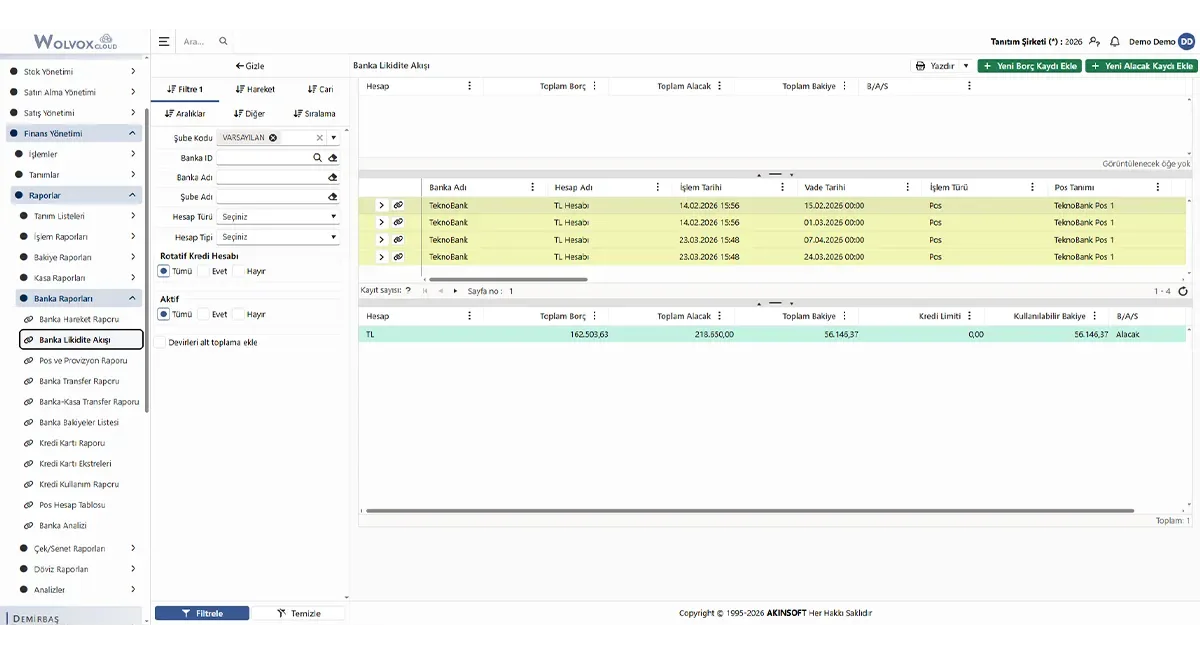The width and height of the screenshot is (1200, 653).
Task: Expand the 15.02.2026 vade row
Action: pos(381,205)
